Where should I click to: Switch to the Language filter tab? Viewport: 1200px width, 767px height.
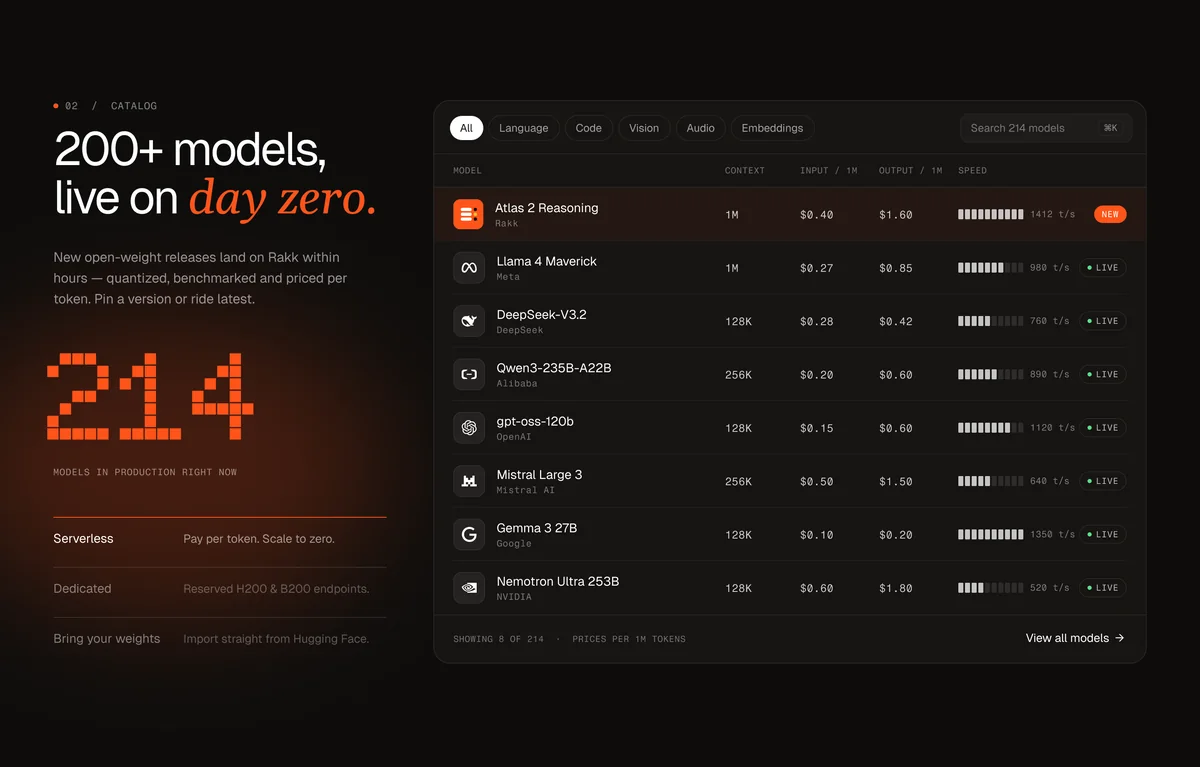524,128
